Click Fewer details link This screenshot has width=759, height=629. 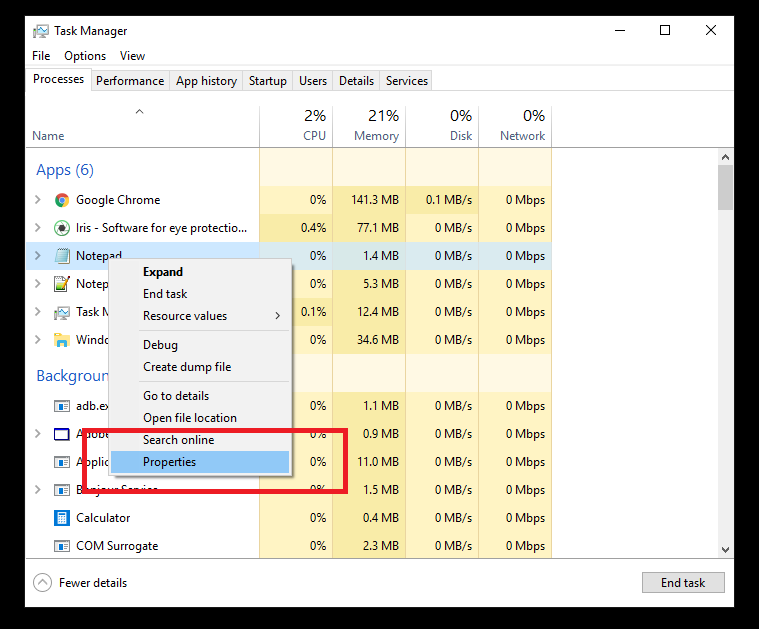click(x=93, y=583)
